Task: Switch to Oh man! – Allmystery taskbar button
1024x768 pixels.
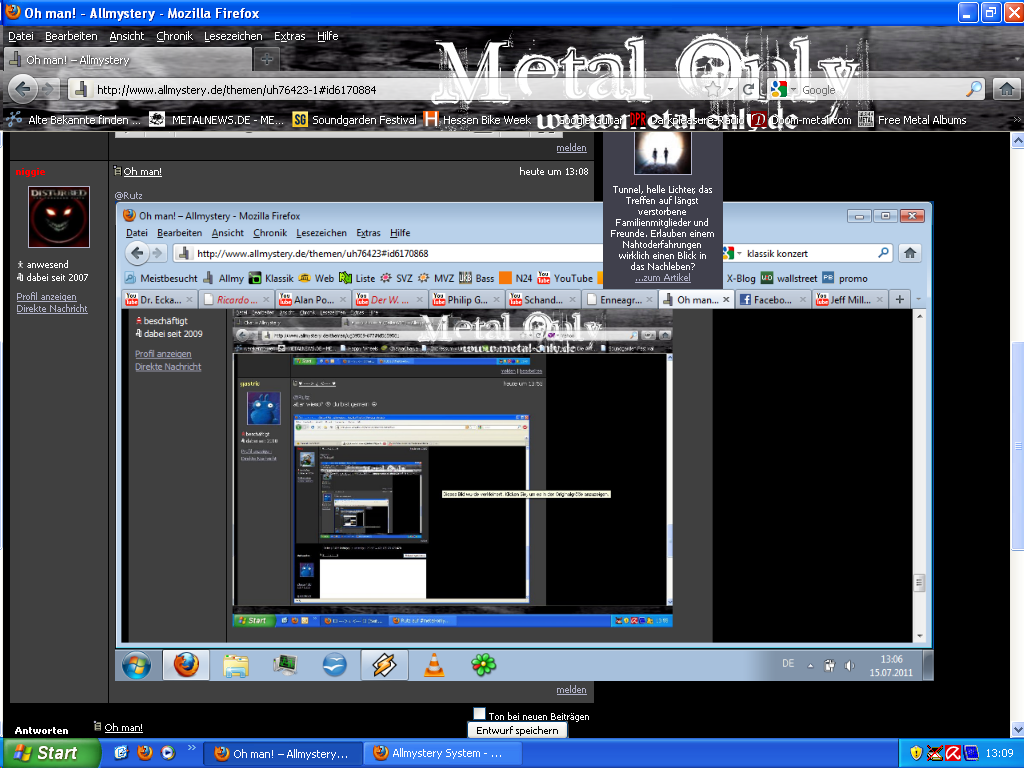Action: (282, 754)
